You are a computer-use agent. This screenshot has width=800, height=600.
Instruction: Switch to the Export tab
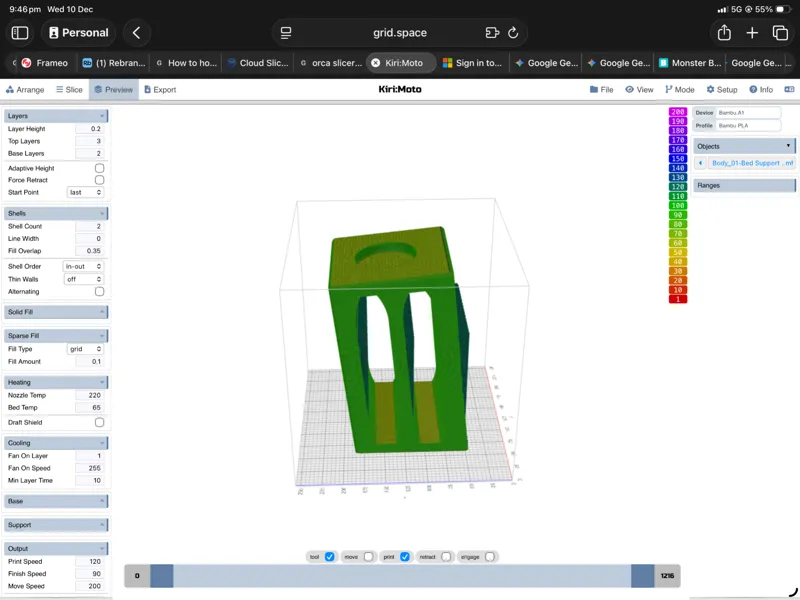[x=160, y=89]
